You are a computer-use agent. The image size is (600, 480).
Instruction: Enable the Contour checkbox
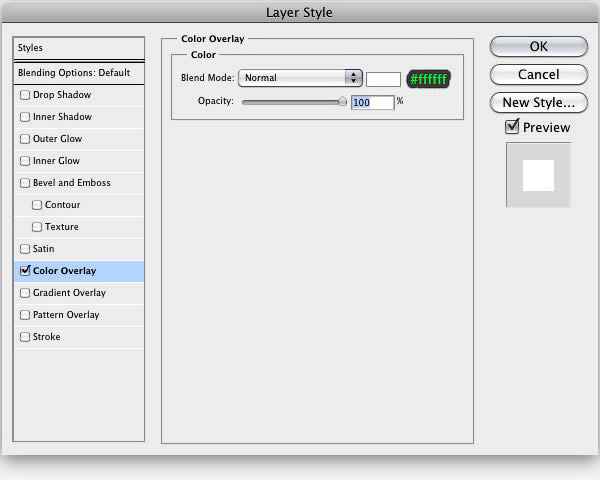click(x=37, y=205)
